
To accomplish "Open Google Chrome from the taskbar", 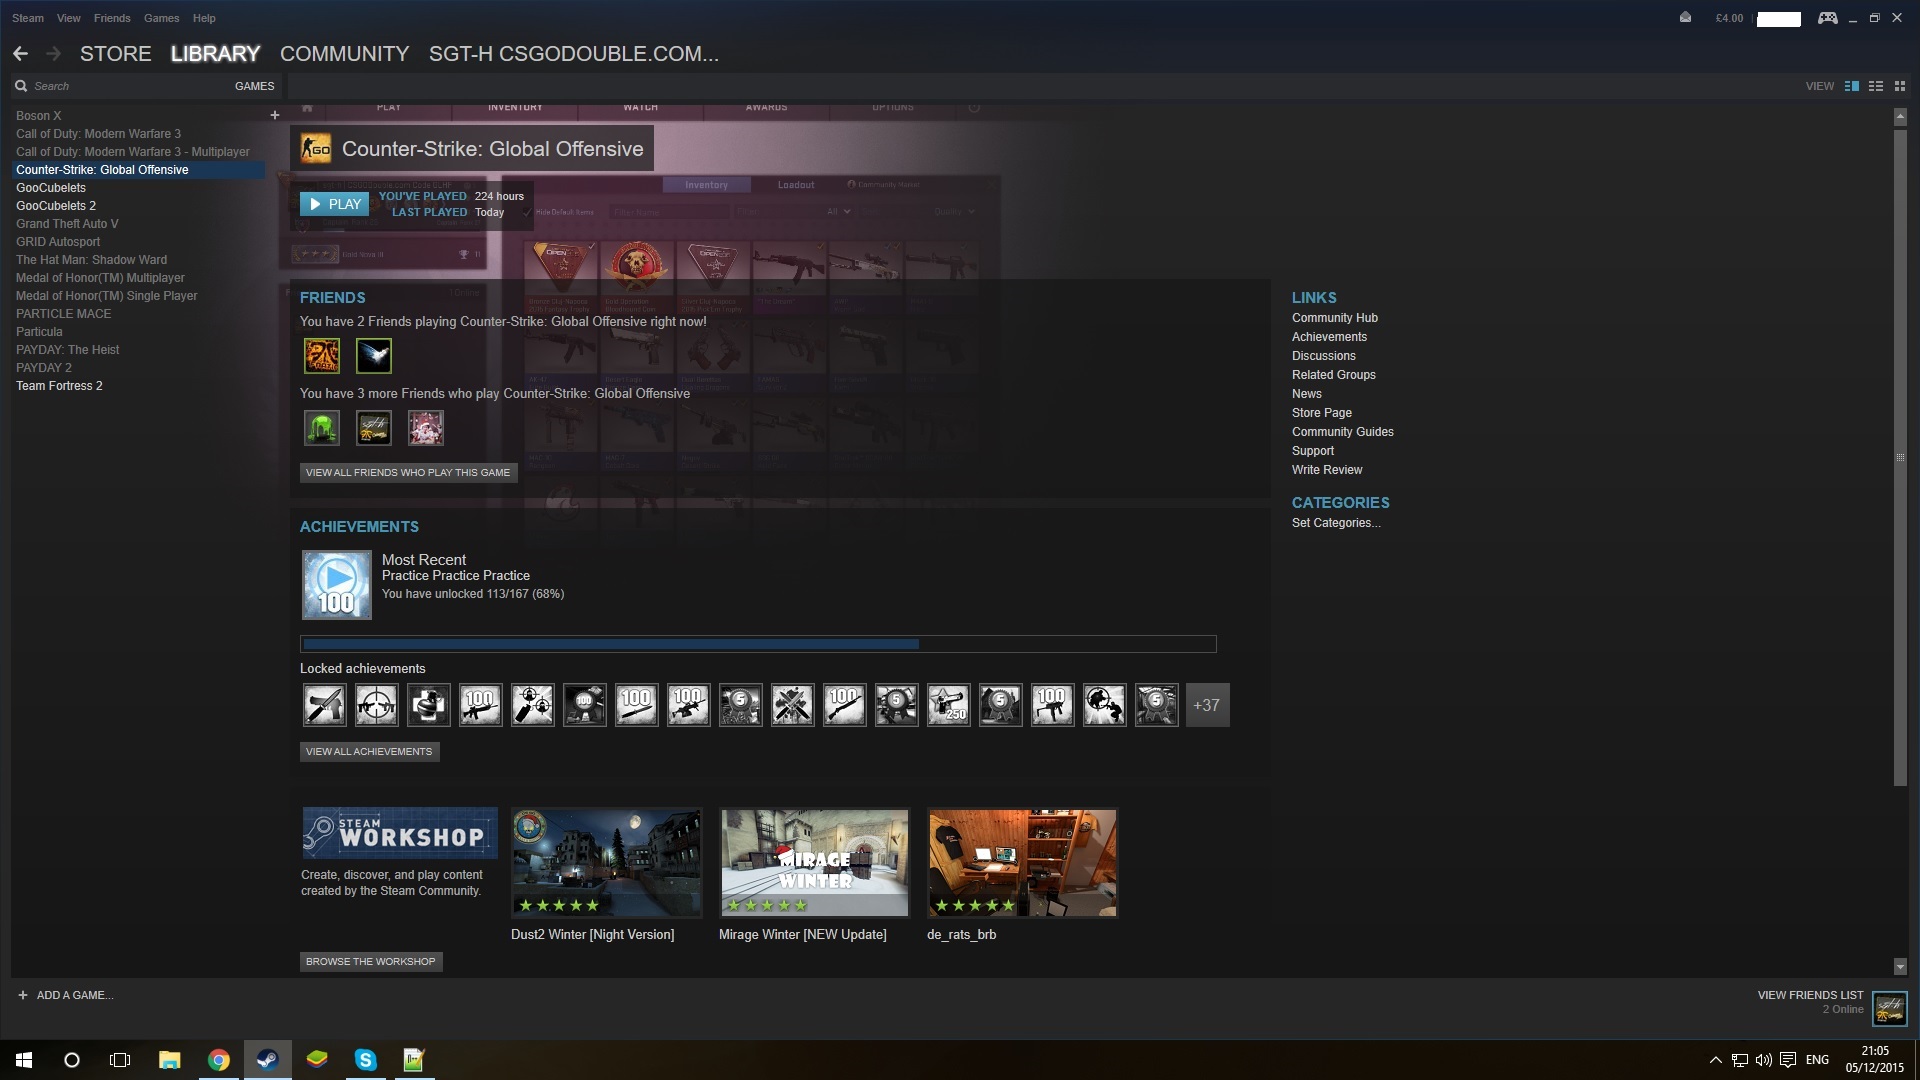I will pos(218,1060).
